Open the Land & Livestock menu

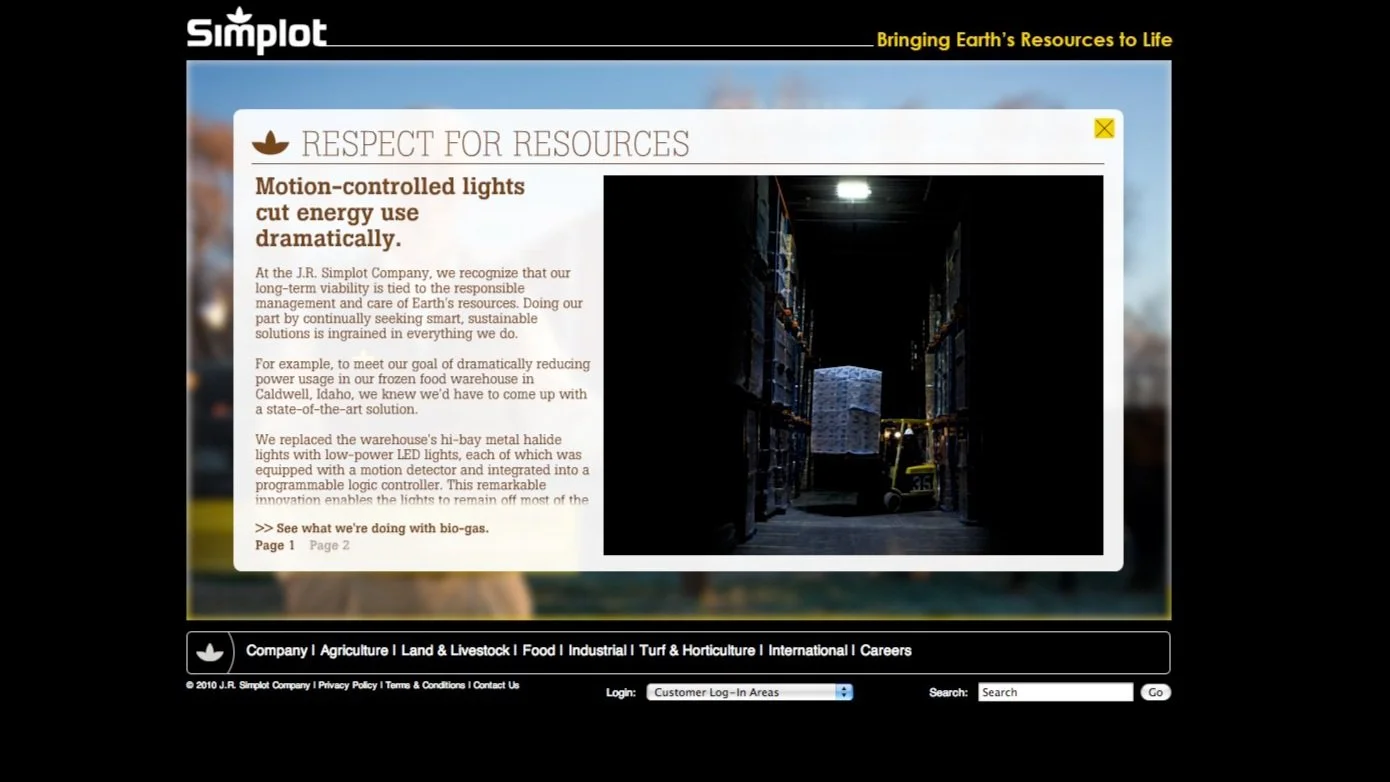[455, 650]
